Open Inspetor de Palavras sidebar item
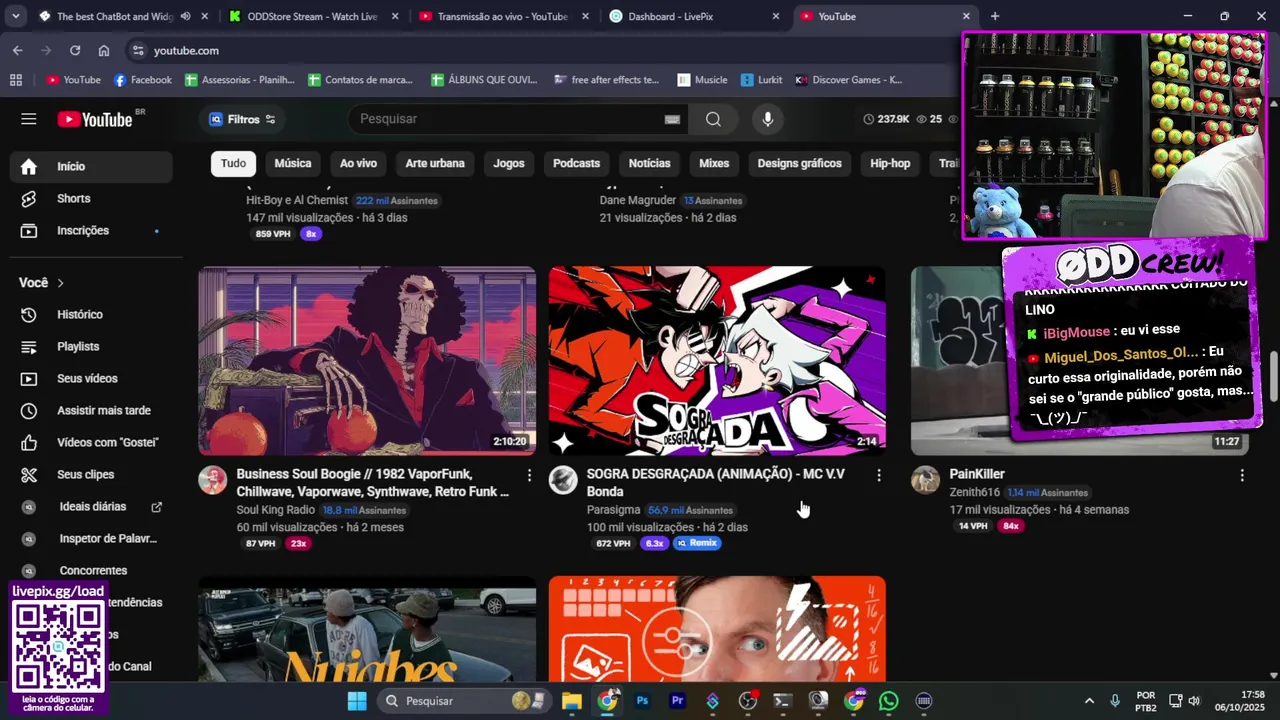This screenshot has width=1280, height=720. [x=91, y=538]
